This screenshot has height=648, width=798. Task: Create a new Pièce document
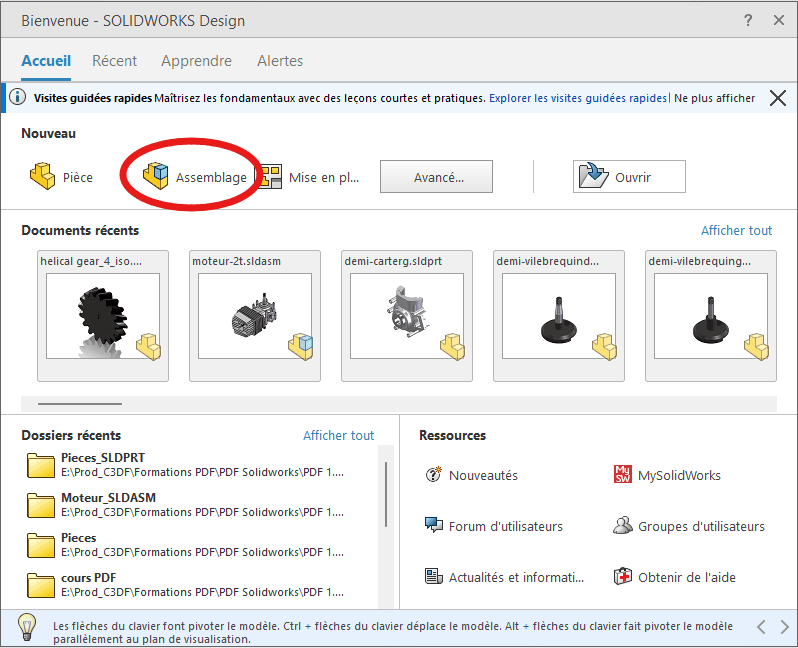point(61,177)
